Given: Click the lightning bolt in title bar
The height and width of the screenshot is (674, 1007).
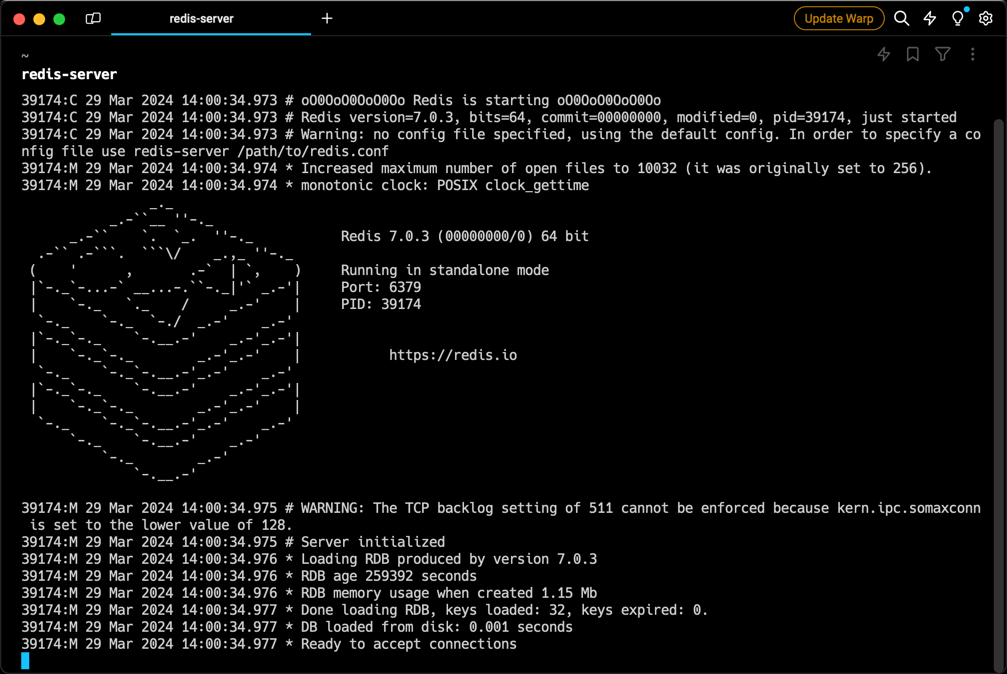Looking at the screenshot, I should pos(930,19).
